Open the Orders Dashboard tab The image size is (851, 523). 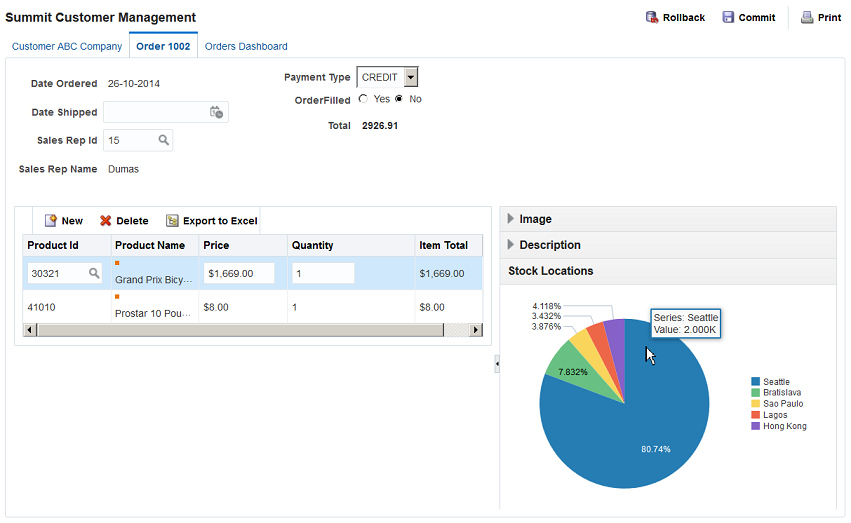coord(246,47)
